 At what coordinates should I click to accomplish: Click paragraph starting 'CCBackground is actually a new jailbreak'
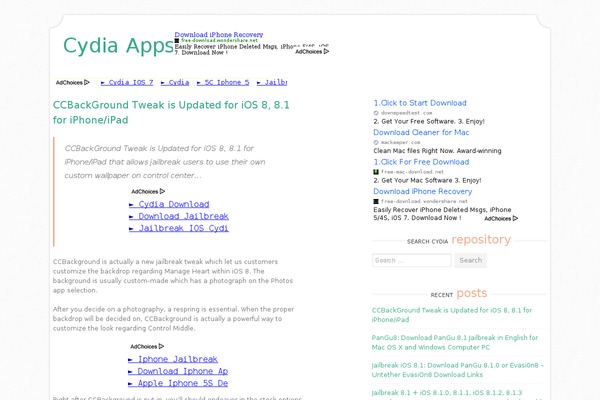pos(173,276)
